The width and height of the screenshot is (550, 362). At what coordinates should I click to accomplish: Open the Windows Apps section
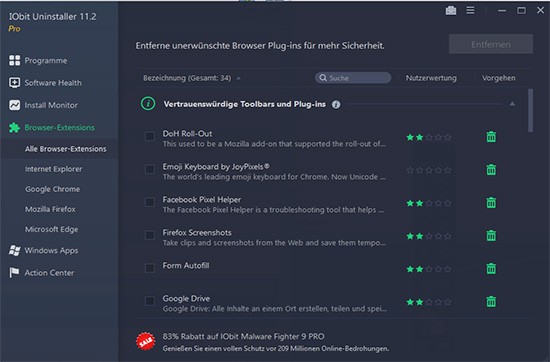tap(51, 250)
